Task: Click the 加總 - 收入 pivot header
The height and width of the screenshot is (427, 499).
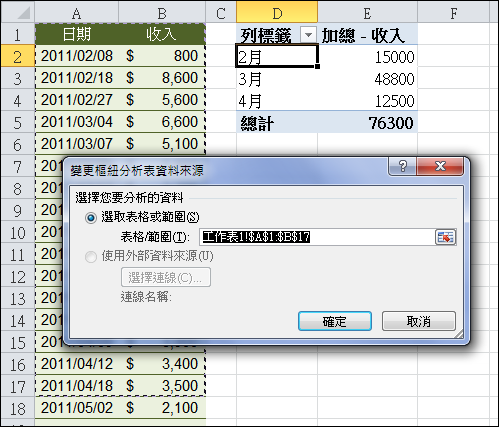Action: (x=367, y=35)
